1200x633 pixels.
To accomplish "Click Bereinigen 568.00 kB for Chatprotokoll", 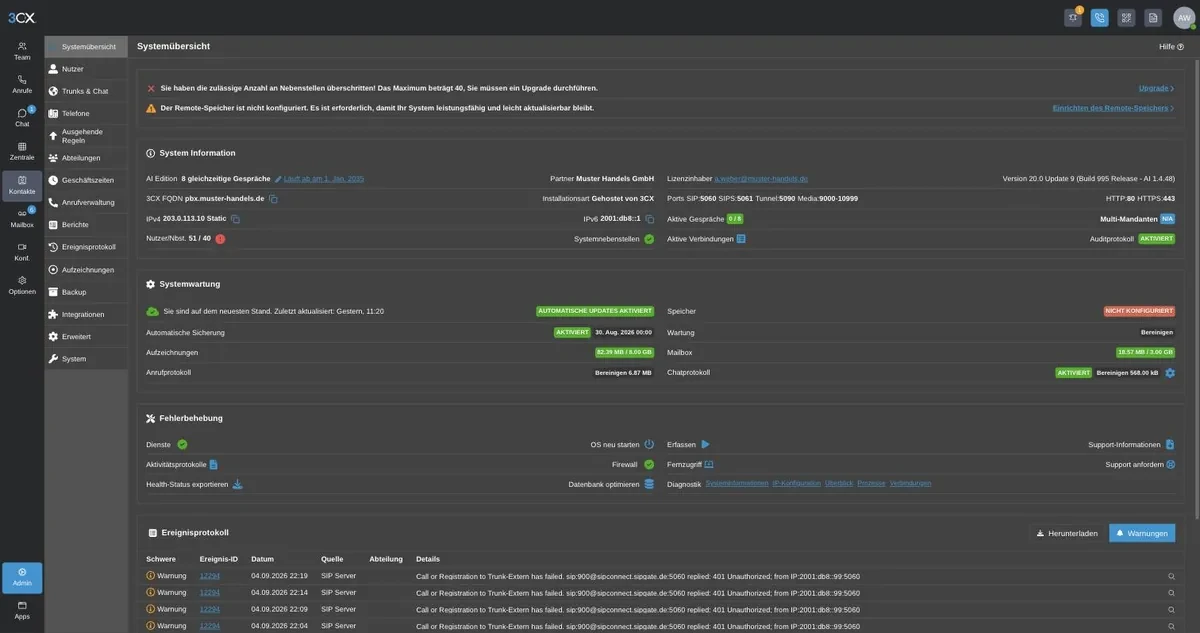I will [x=1128, y=373].
